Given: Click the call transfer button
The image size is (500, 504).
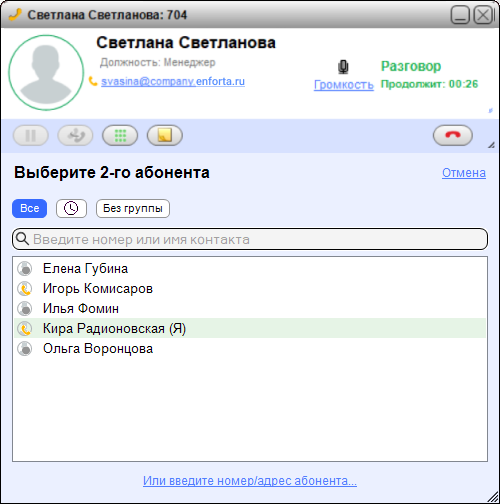Looking at the screenshot, I should coord(75,135).
